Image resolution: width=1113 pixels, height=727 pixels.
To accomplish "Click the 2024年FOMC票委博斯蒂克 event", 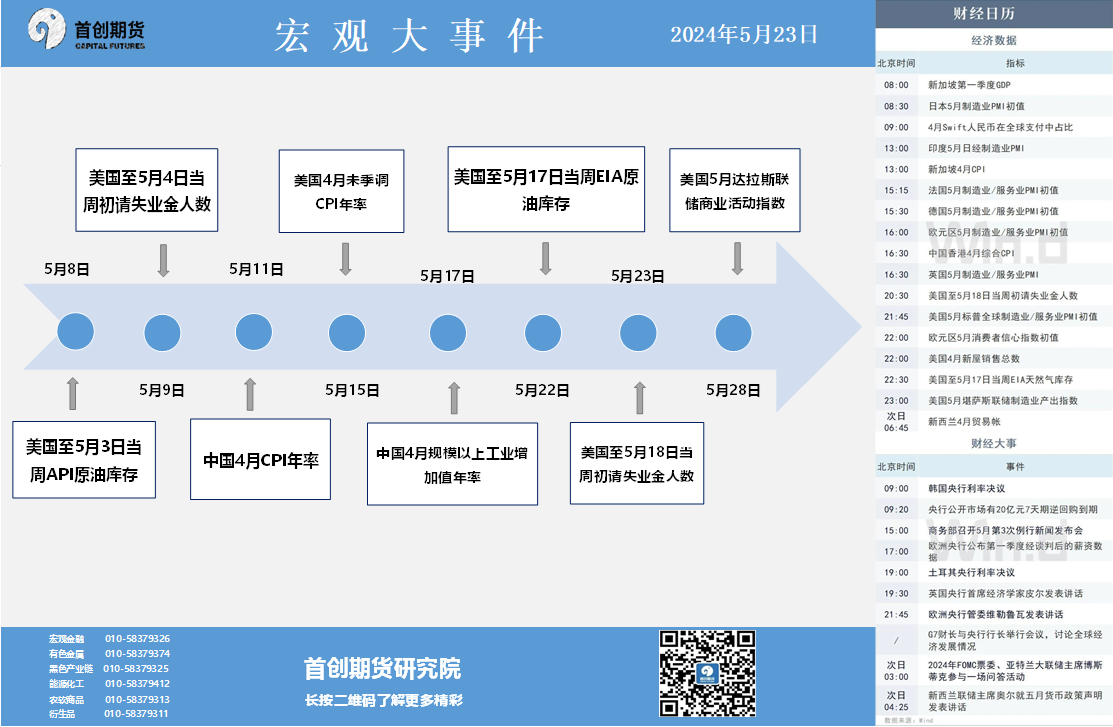I will (994, 671).
